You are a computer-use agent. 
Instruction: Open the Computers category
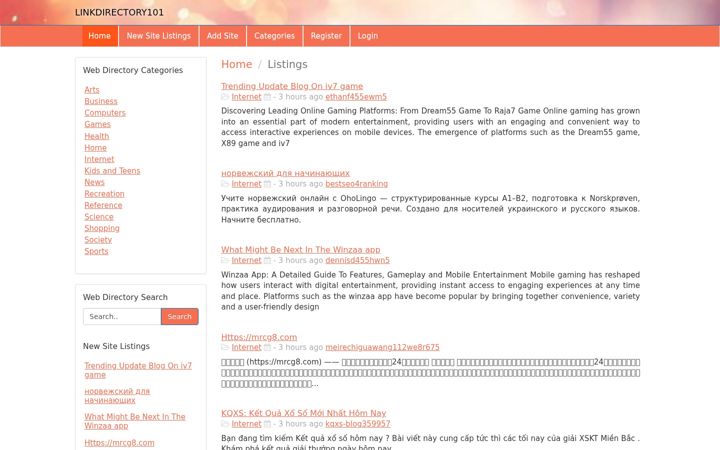click(105, 112)
